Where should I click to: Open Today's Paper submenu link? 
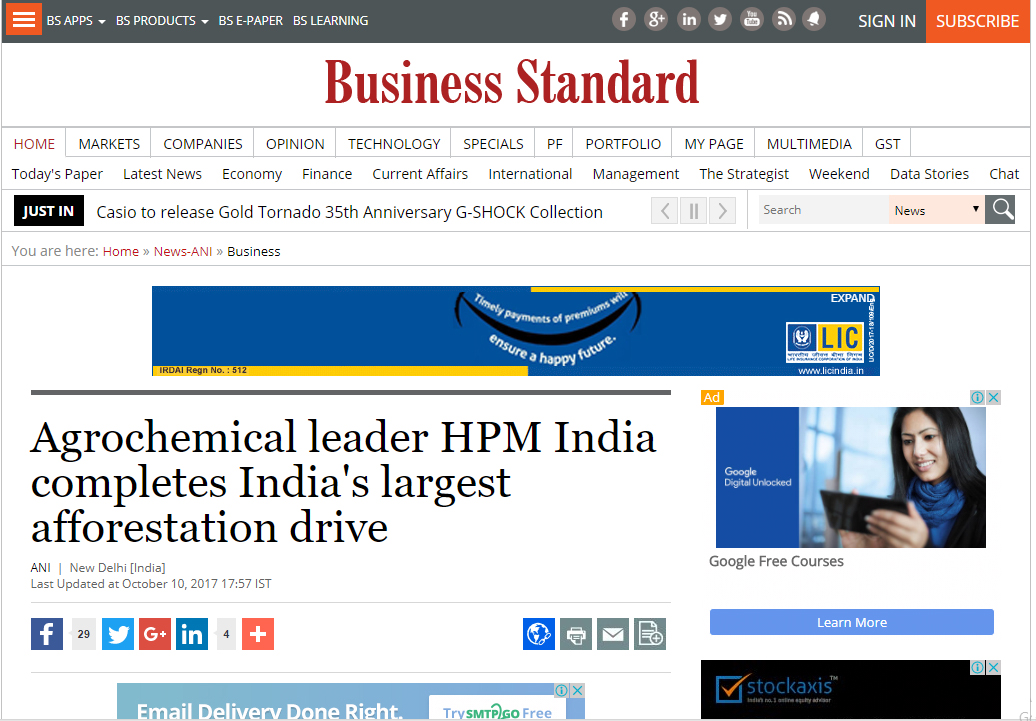pyautogui.click(x=57, y=174)
